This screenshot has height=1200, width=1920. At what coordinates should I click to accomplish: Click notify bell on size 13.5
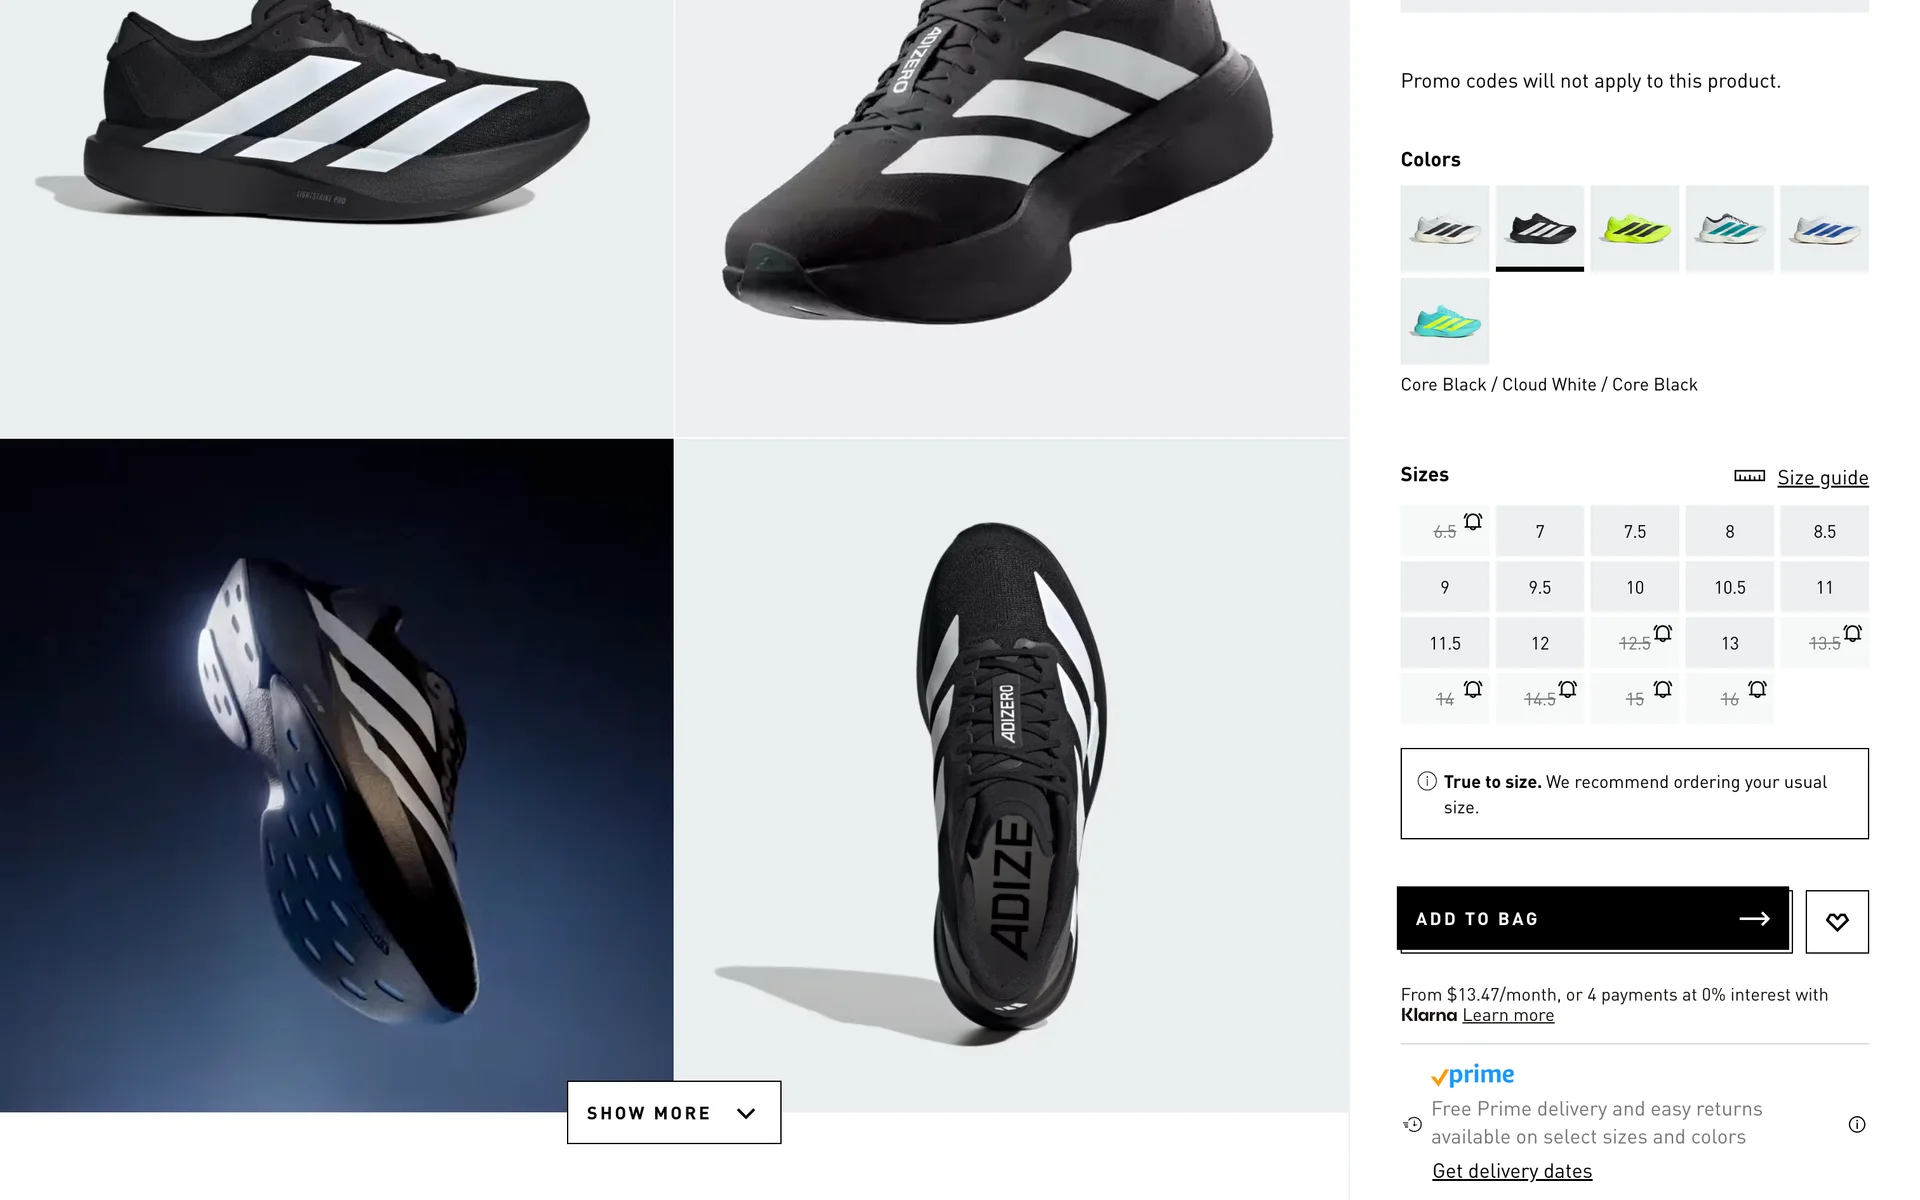(x=1852, y=633)
